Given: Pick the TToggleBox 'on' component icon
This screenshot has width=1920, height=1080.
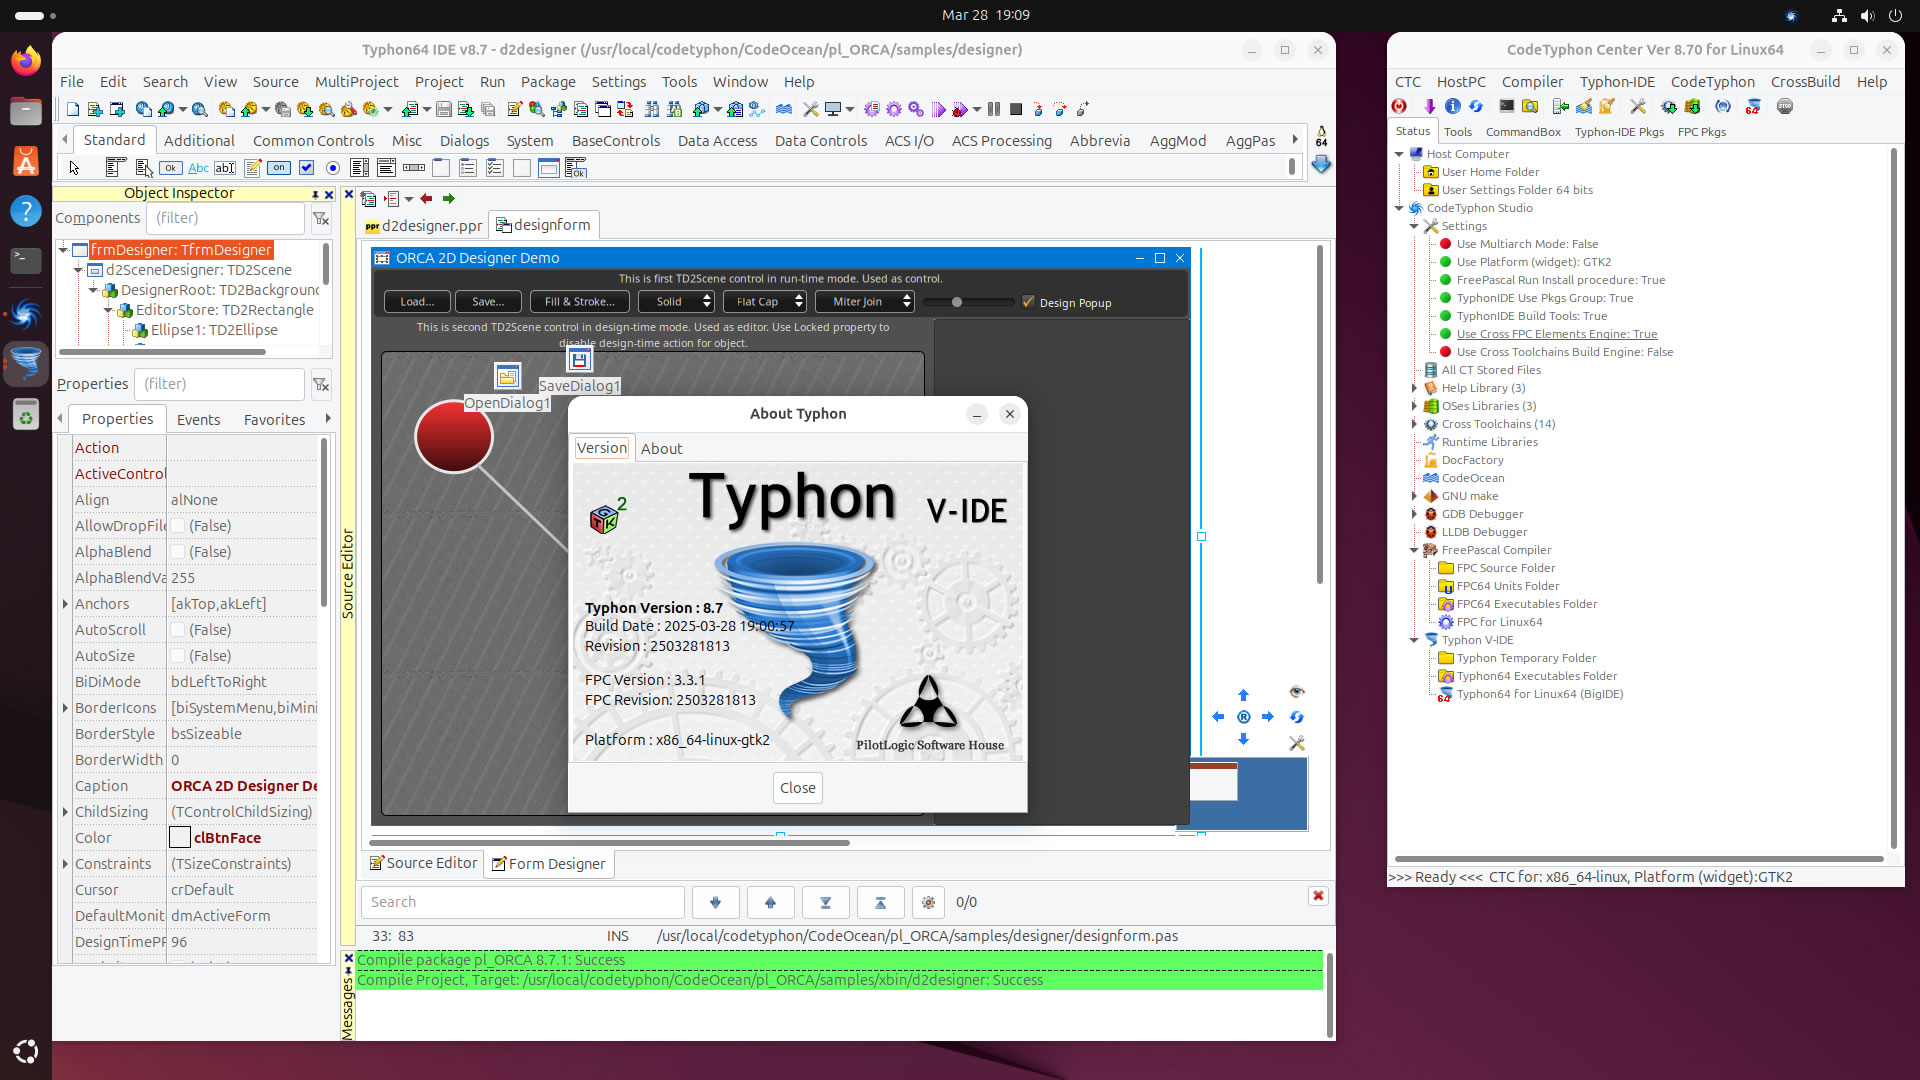Looking at the screenshot, I should (x=279, y=168).
